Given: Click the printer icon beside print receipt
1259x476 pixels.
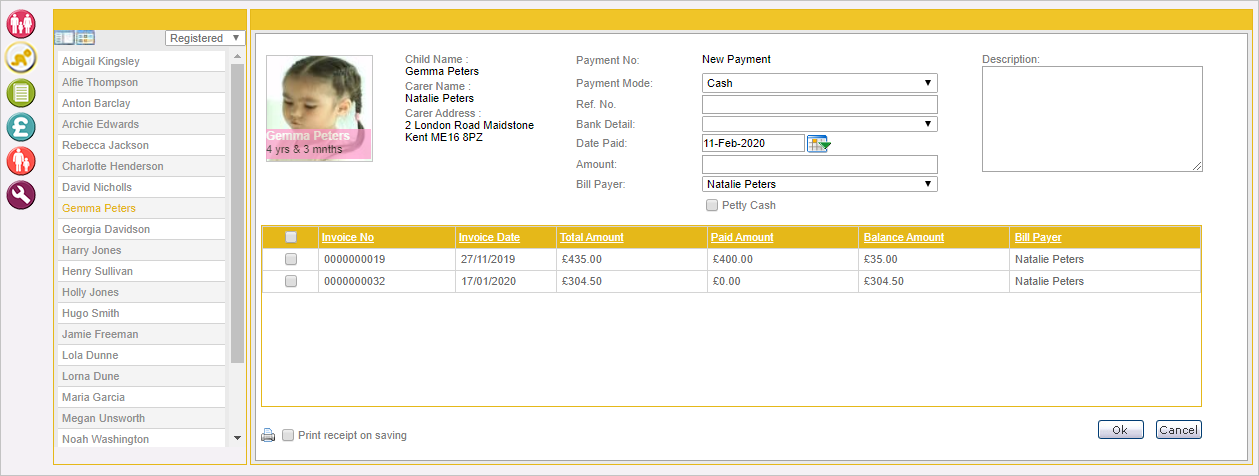Looking at the screenshot, I should pos(268,435).
